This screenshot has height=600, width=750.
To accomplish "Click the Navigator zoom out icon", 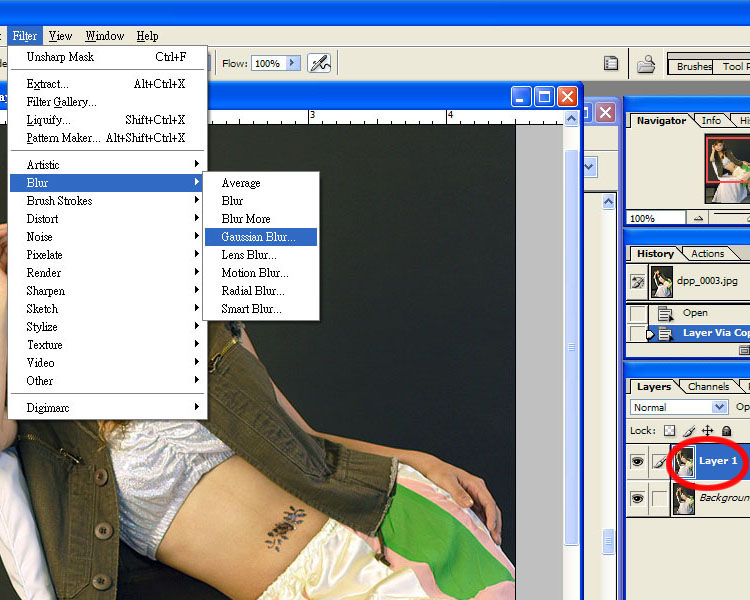I will tap(699, 218).
